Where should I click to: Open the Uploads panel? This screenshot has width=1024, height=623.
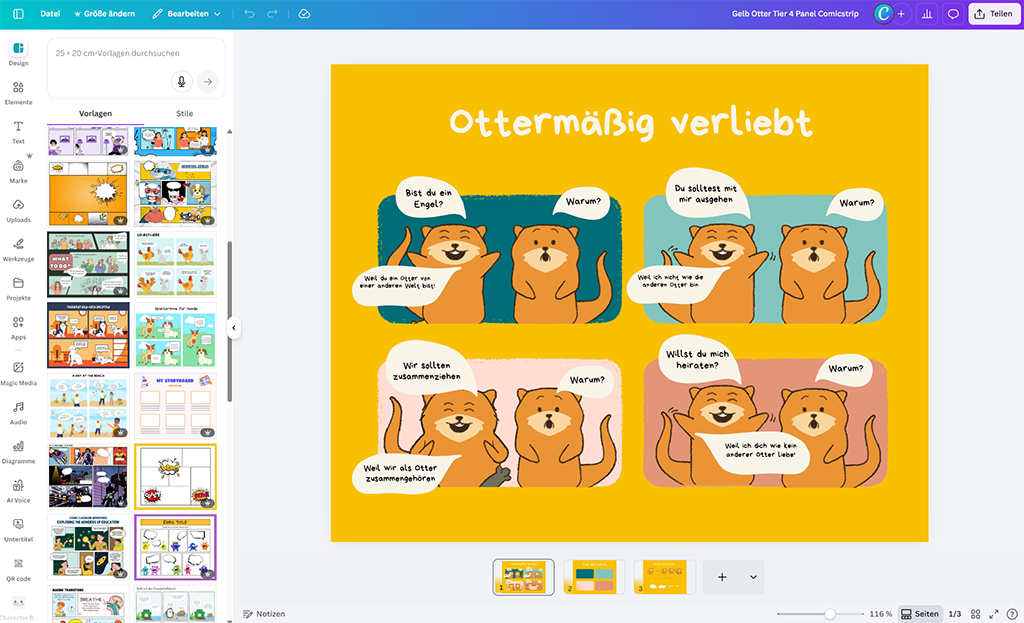(x=18, y=210)
